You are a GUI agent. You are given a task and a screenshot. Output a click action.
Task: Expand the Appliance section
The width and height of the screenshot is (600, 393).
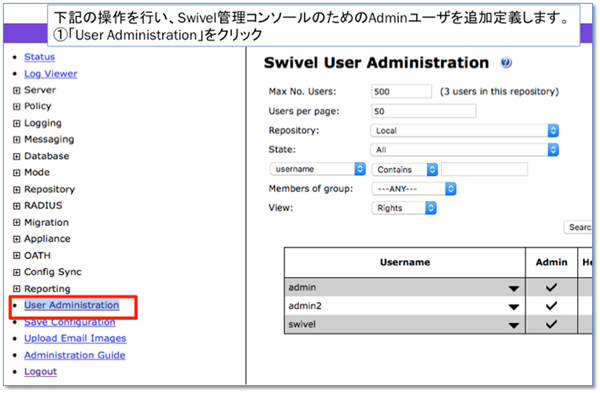click(x=16, y=239)
